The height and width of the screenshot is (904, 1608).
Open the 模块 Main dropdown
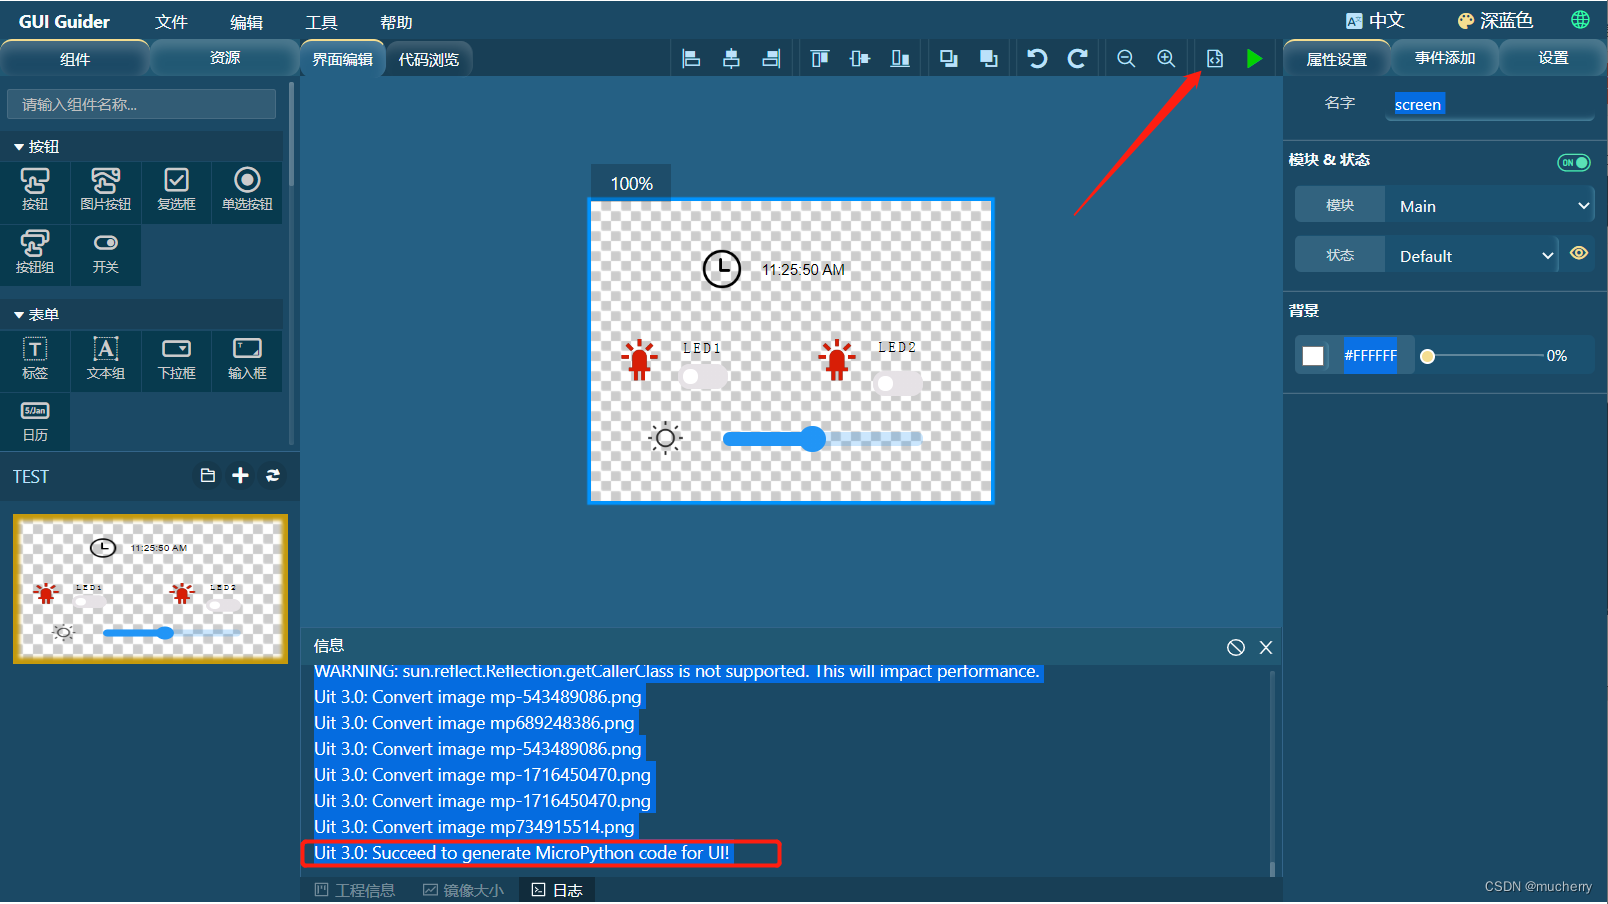tap(1489, 205)
